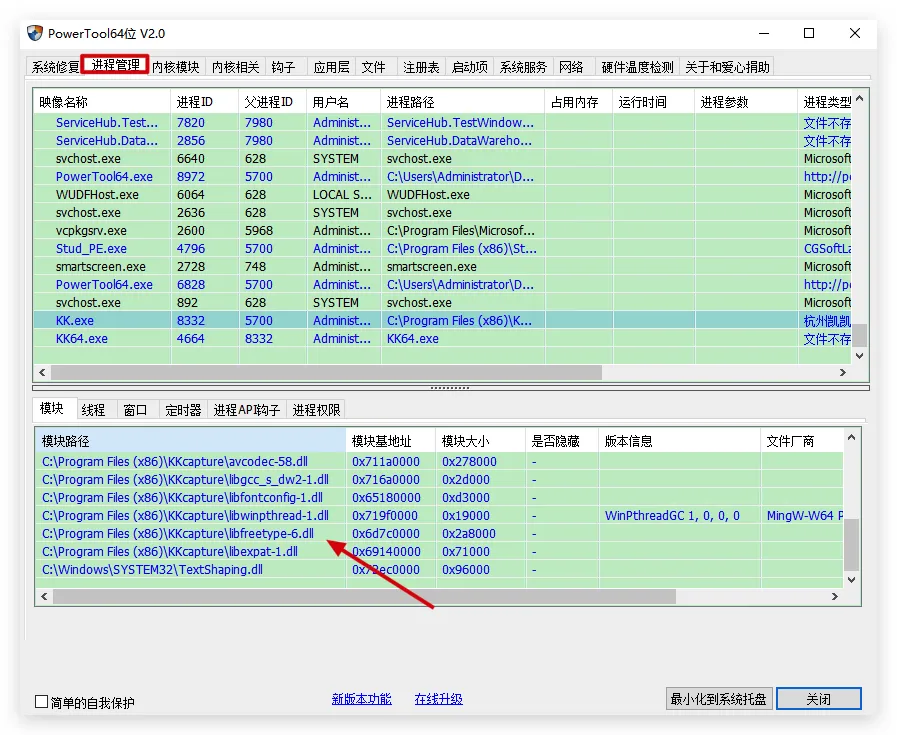
Task: Sort modules by 模块基地址 column header
Action: pyautogui.click(x=381, y=441)
